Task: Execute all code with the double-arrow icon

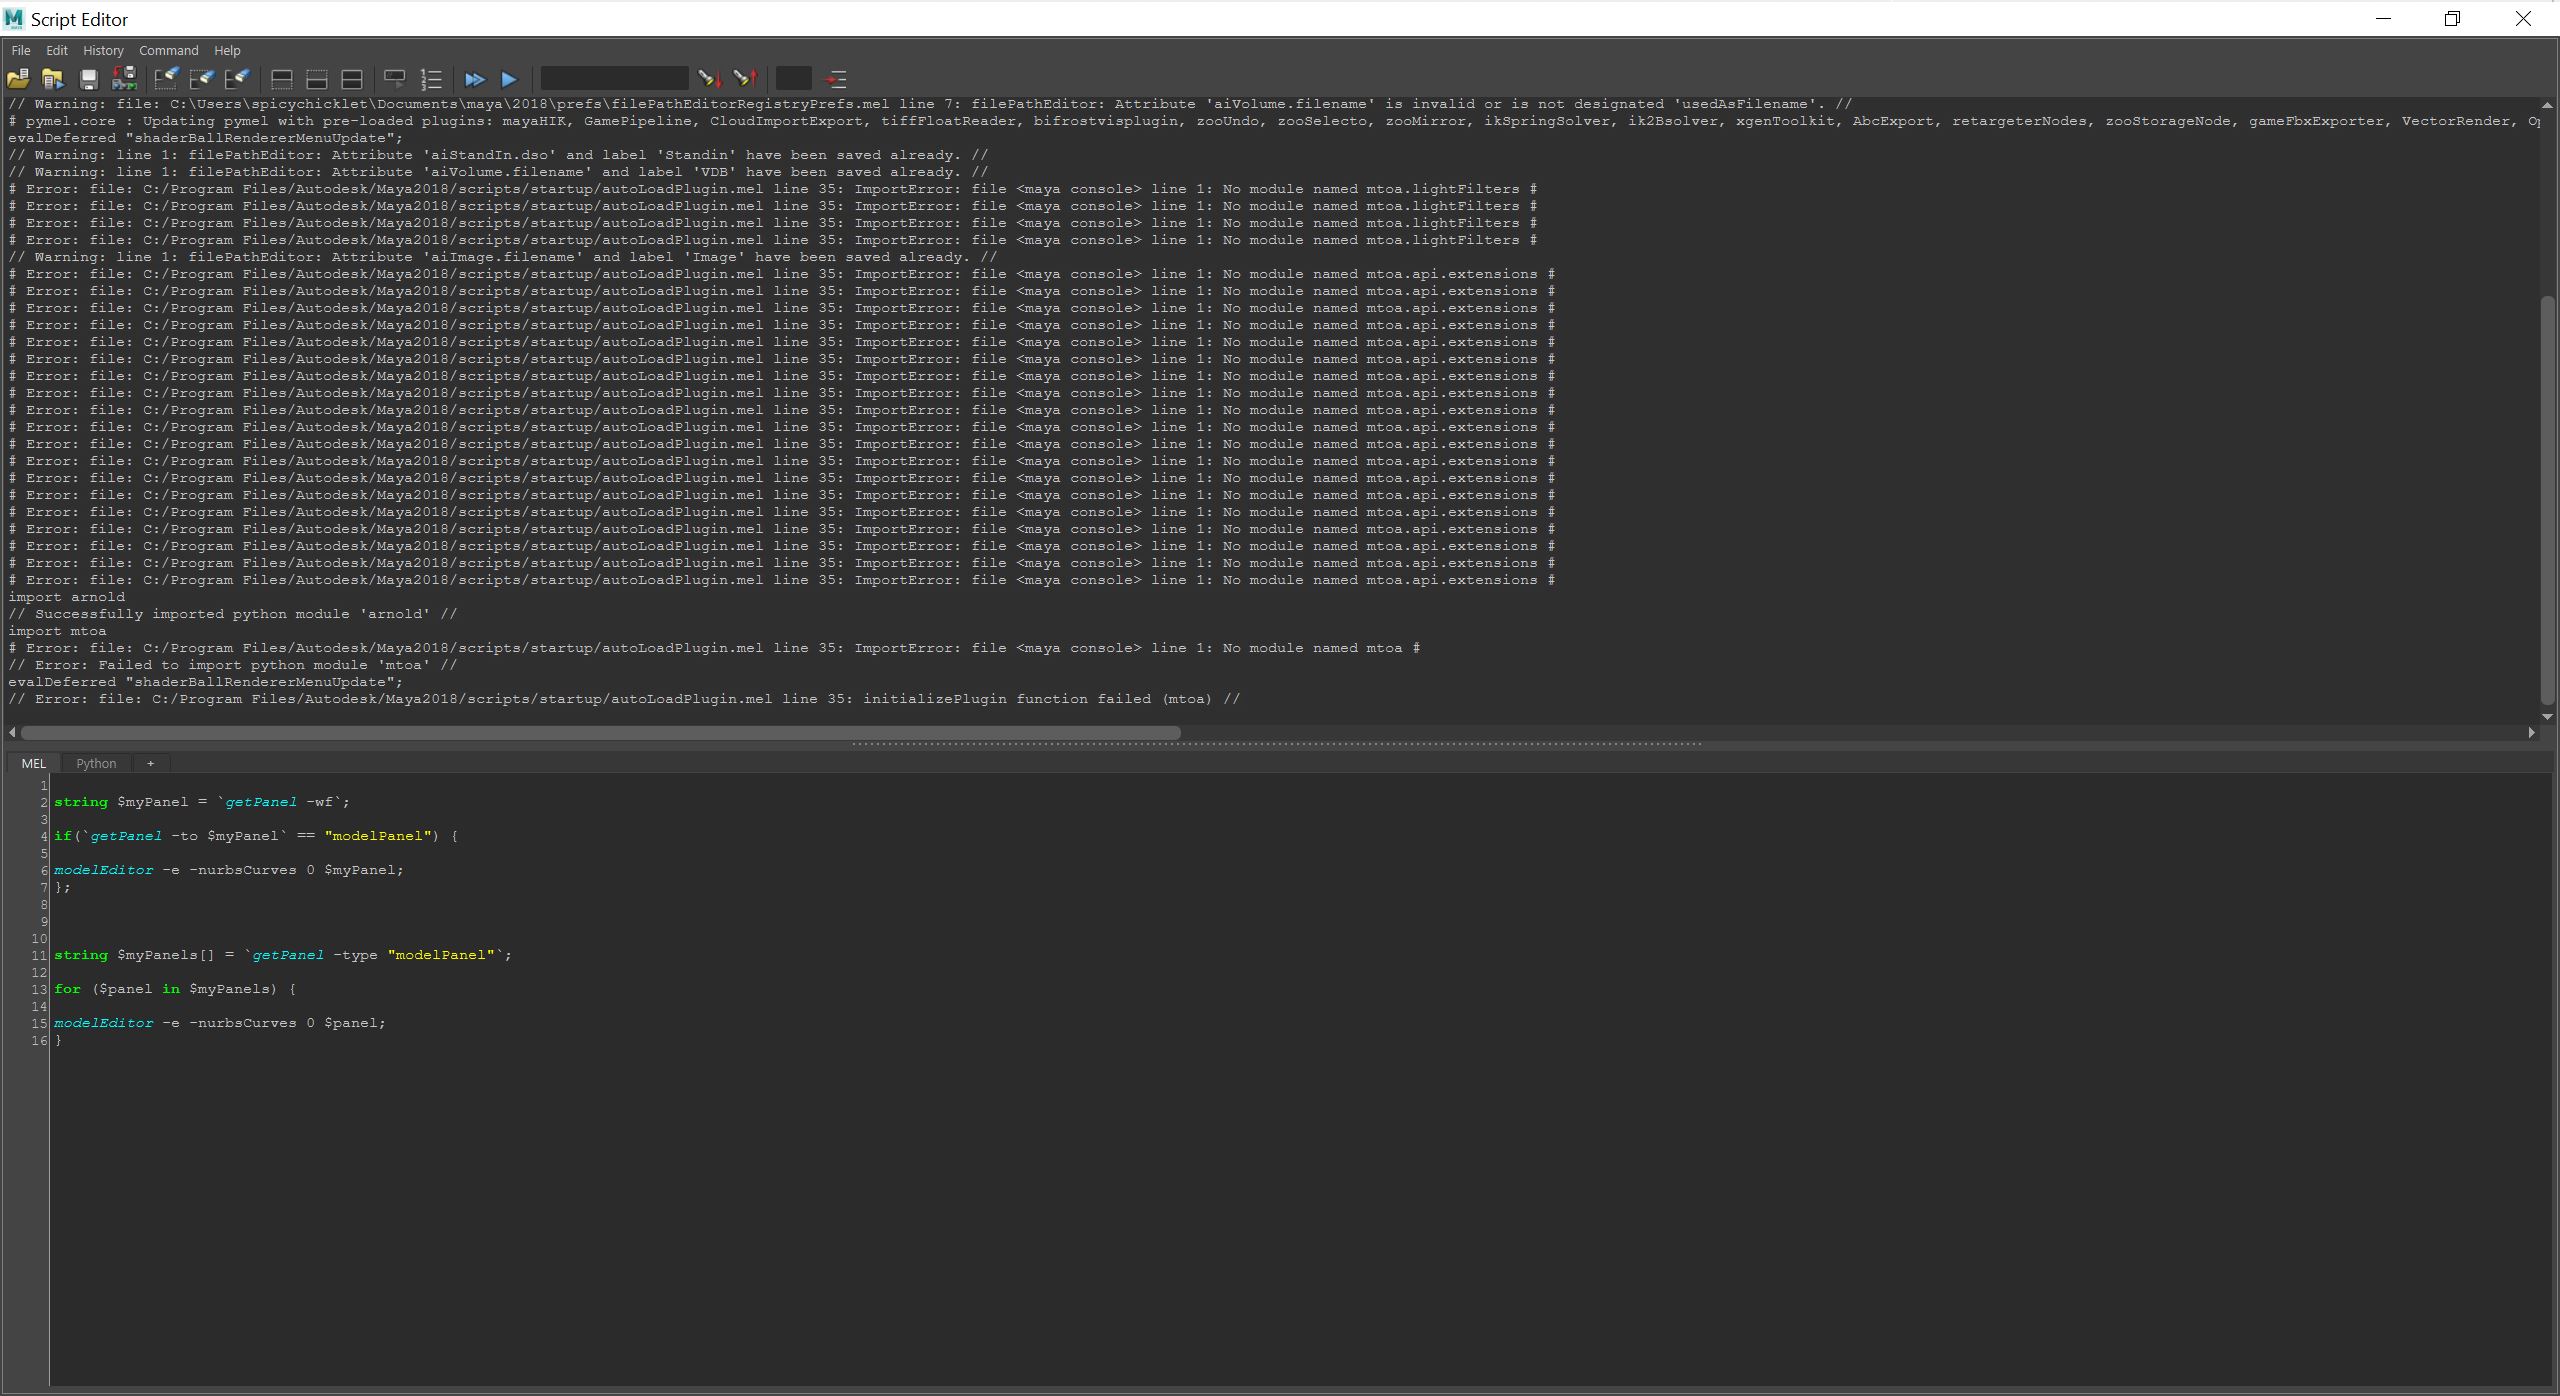Action: (476, 79)
